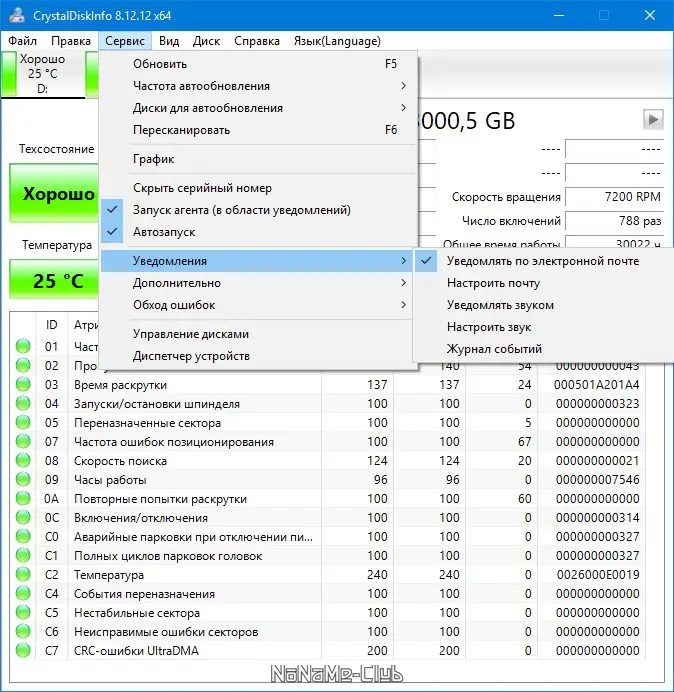The height and width of the screenshot is (692, 674).
Task: Click green status circle for attribute 0C
Action: (23, 517)
